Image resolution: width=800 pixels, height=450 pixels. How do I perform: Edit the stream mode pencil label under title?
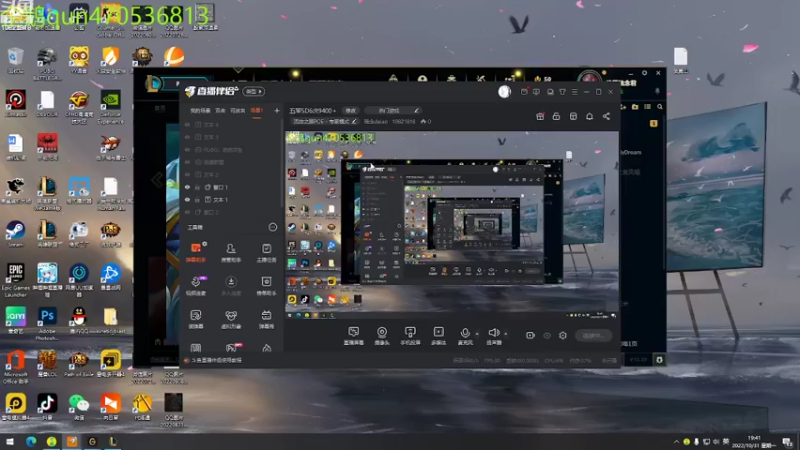click(324, 121)
